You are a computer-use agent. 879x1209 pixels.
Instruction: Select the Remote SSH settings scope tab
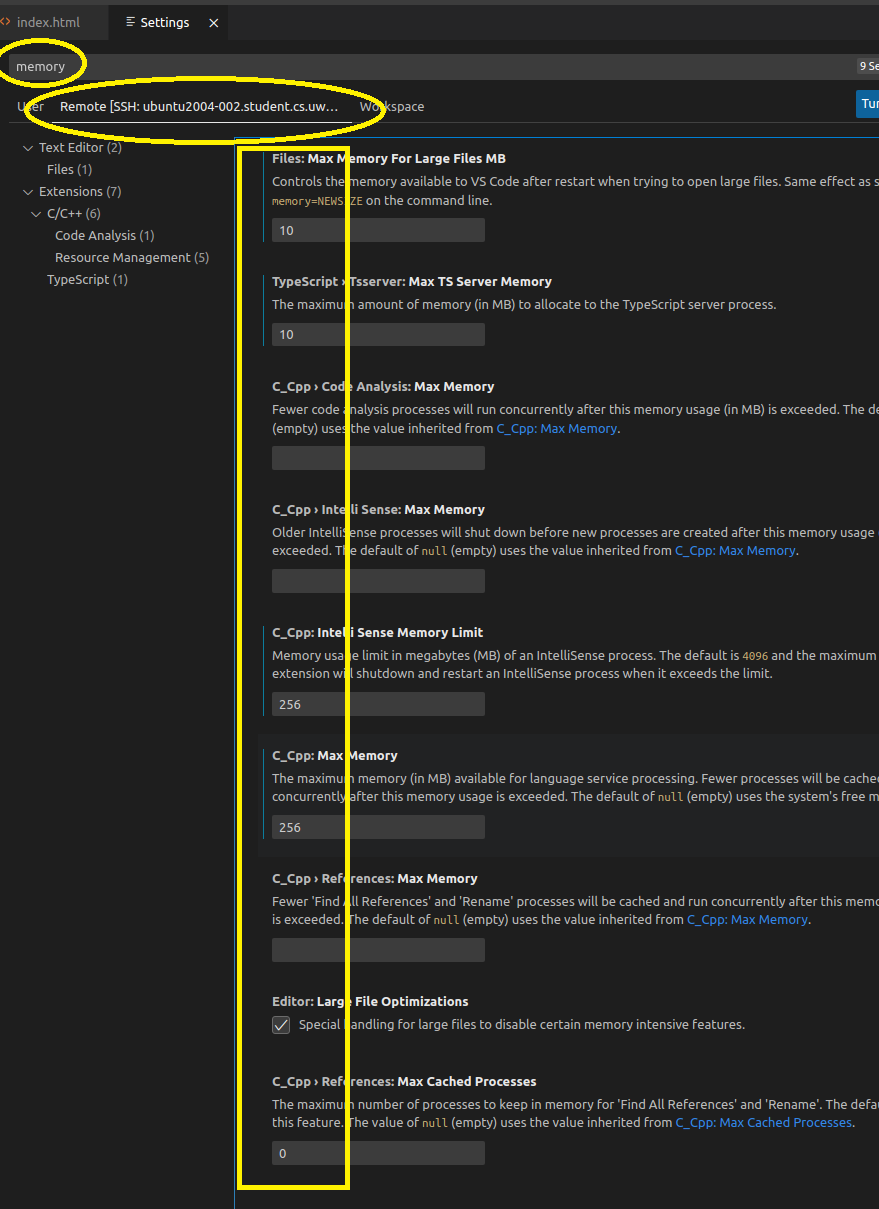[x=199, y=106]
